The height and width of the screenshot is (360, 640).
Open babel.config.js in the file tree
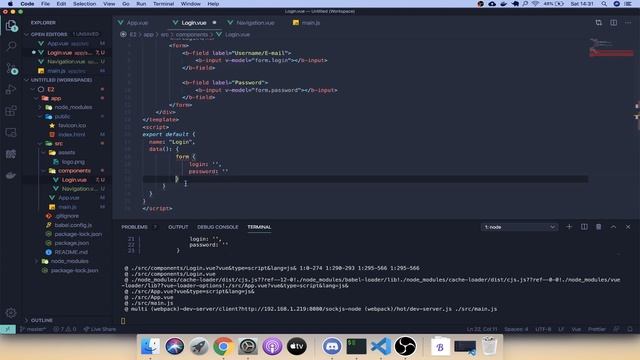[x=73, y=225]
